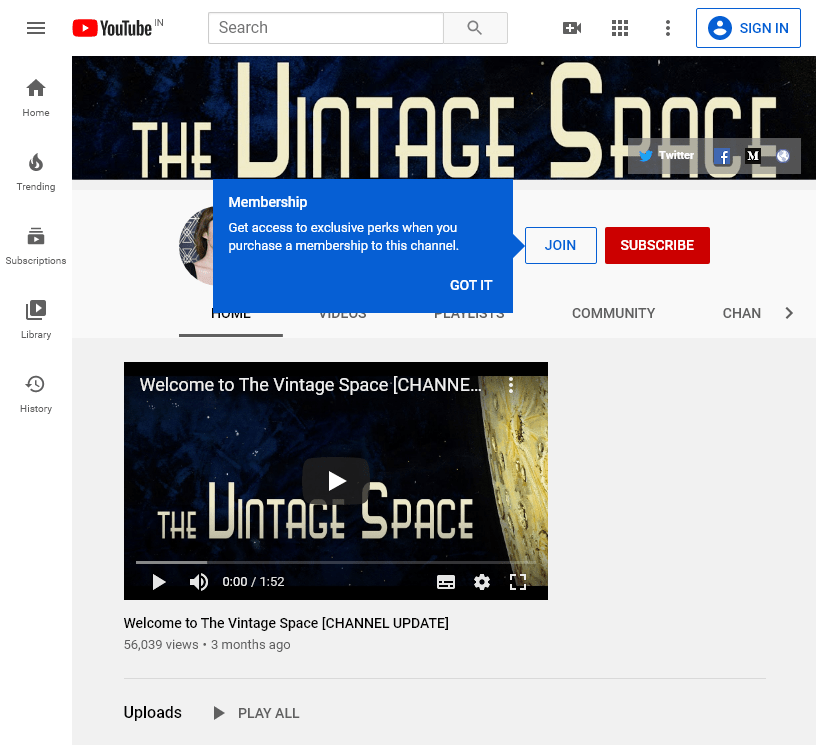Viewport: 816px width, 745px height.
Task: Click the JOIN membership button
Action: 560,246
